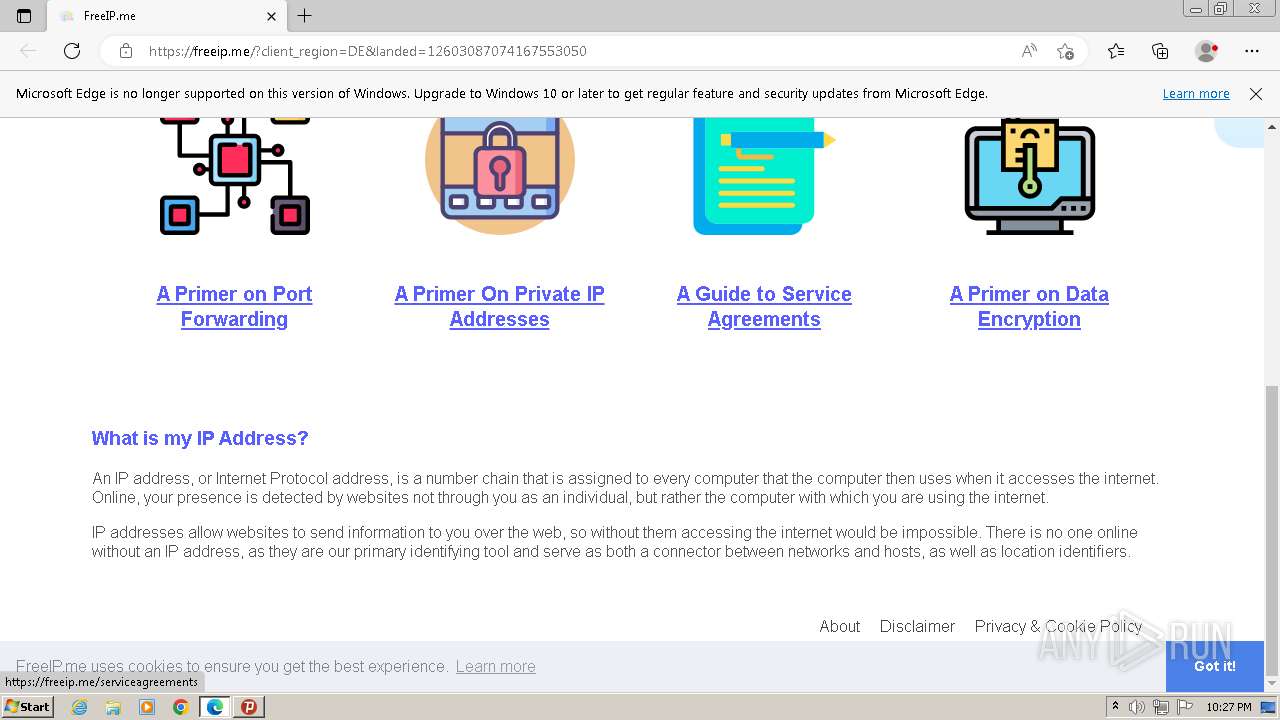Click the taskbar clock showing 10:27 PM
Viewport: 1280px width, 720px height.
1229,707
